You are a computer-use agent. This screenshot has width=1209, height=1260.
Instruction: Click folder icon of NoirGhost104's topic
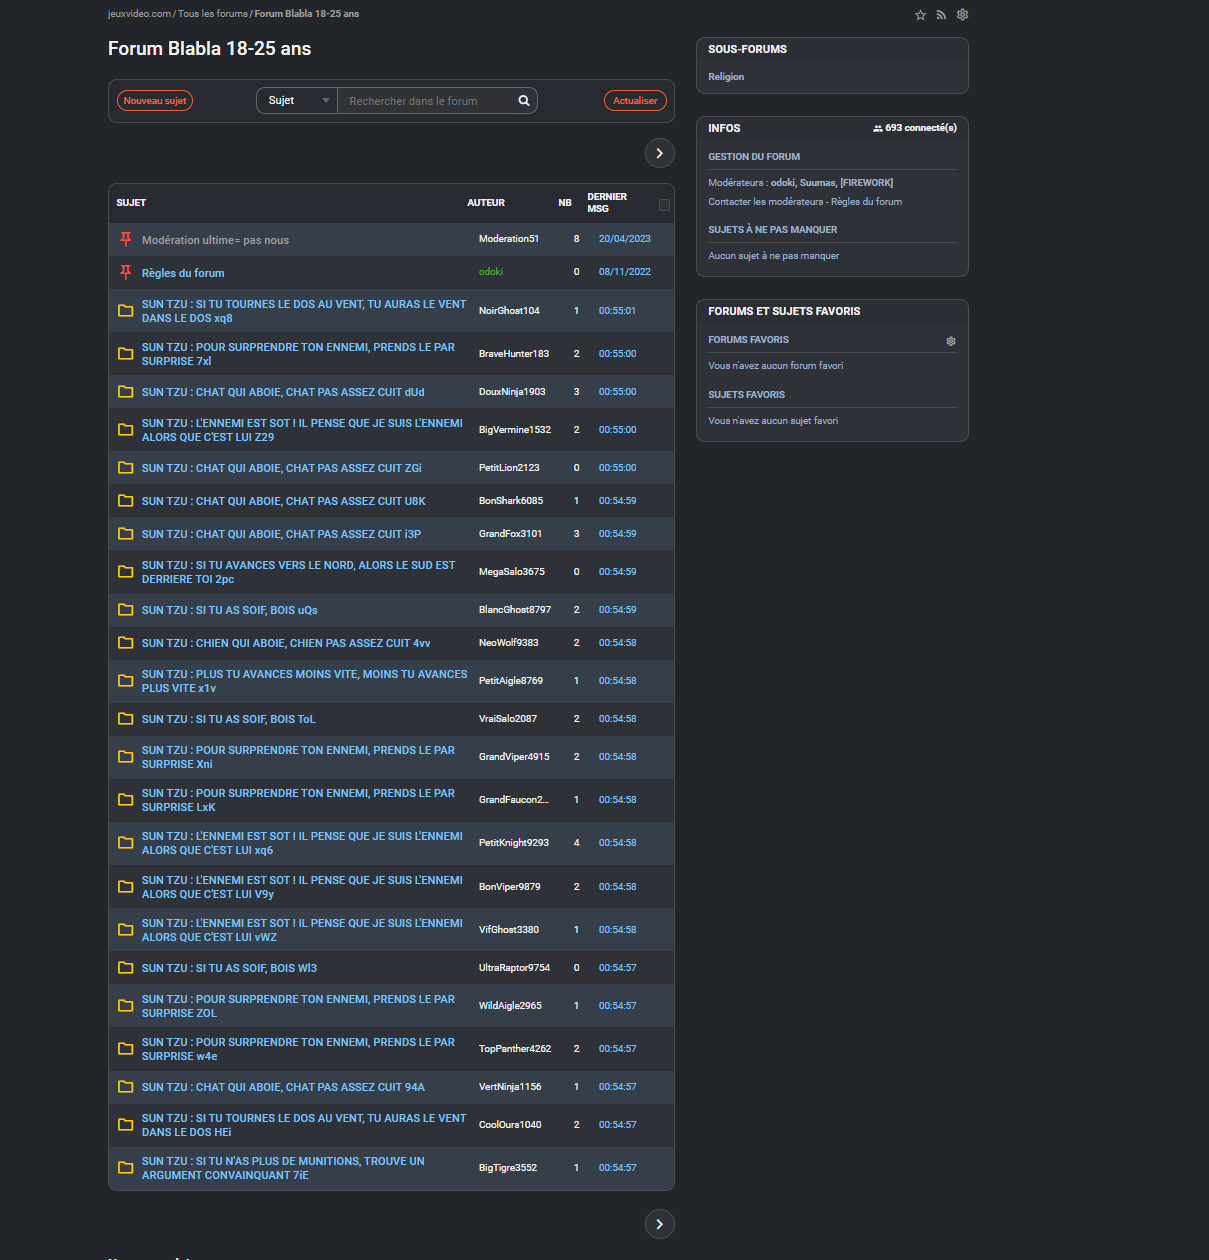tap(126, 311)
